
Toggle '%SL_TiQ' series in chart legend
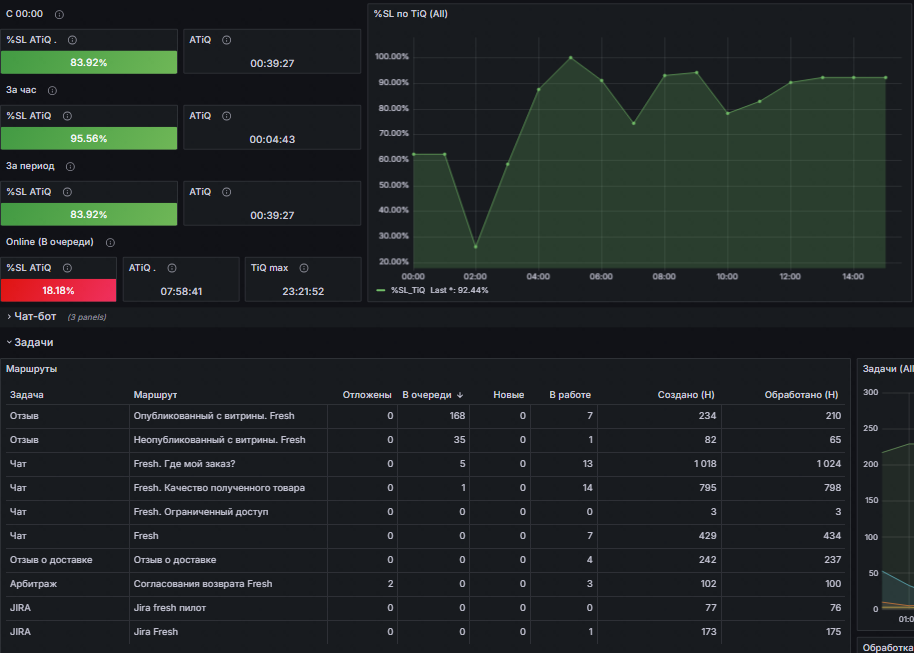click(408, 290)
